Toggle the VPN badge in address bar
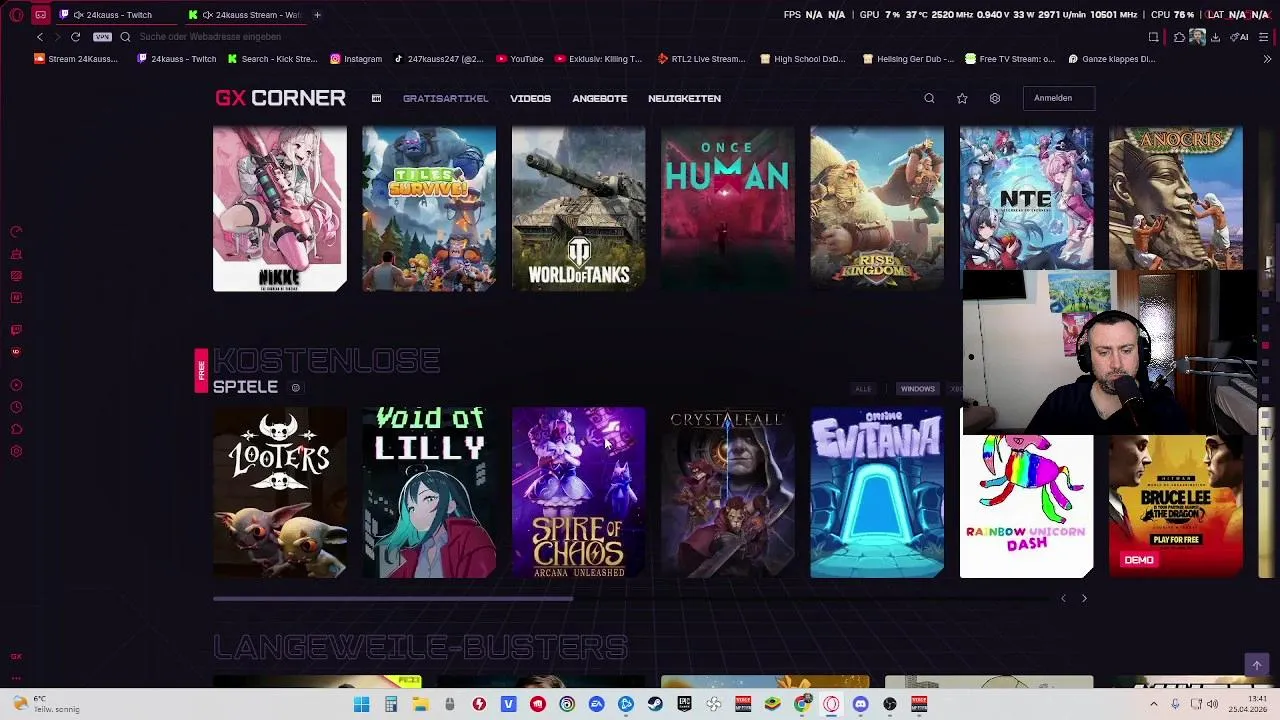 coord(102,37)
